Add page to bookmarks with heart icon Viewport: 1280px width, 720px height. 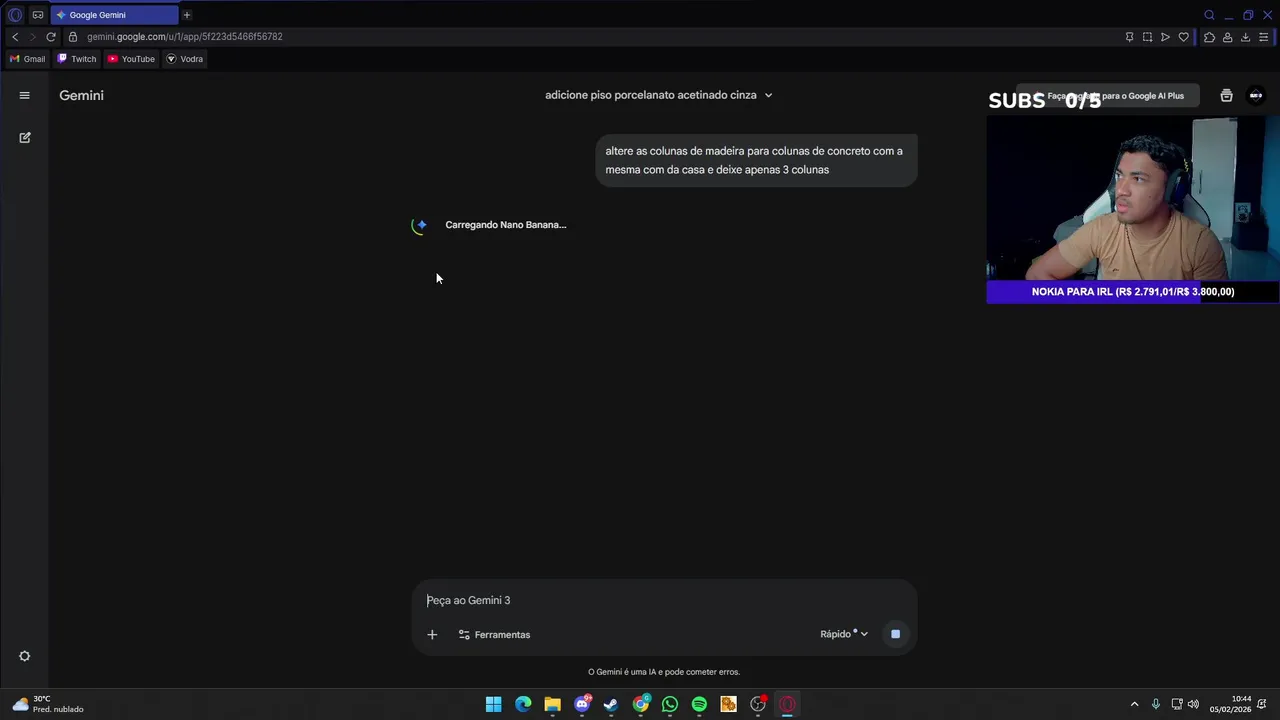(1183, 37)
